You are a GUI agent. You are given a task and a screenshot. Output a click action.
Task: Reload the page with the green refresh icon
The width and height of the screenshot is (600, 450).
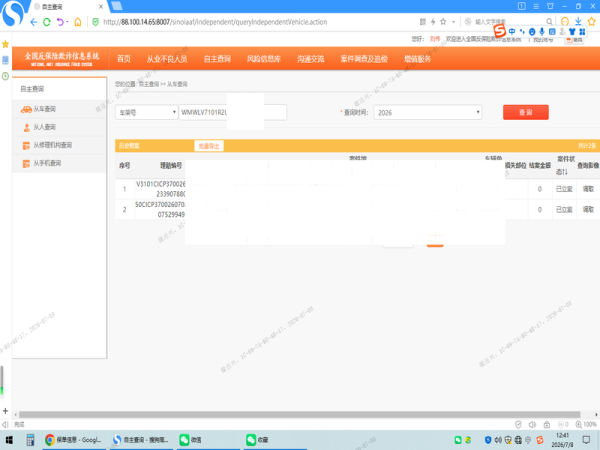[x=47, y=22]
